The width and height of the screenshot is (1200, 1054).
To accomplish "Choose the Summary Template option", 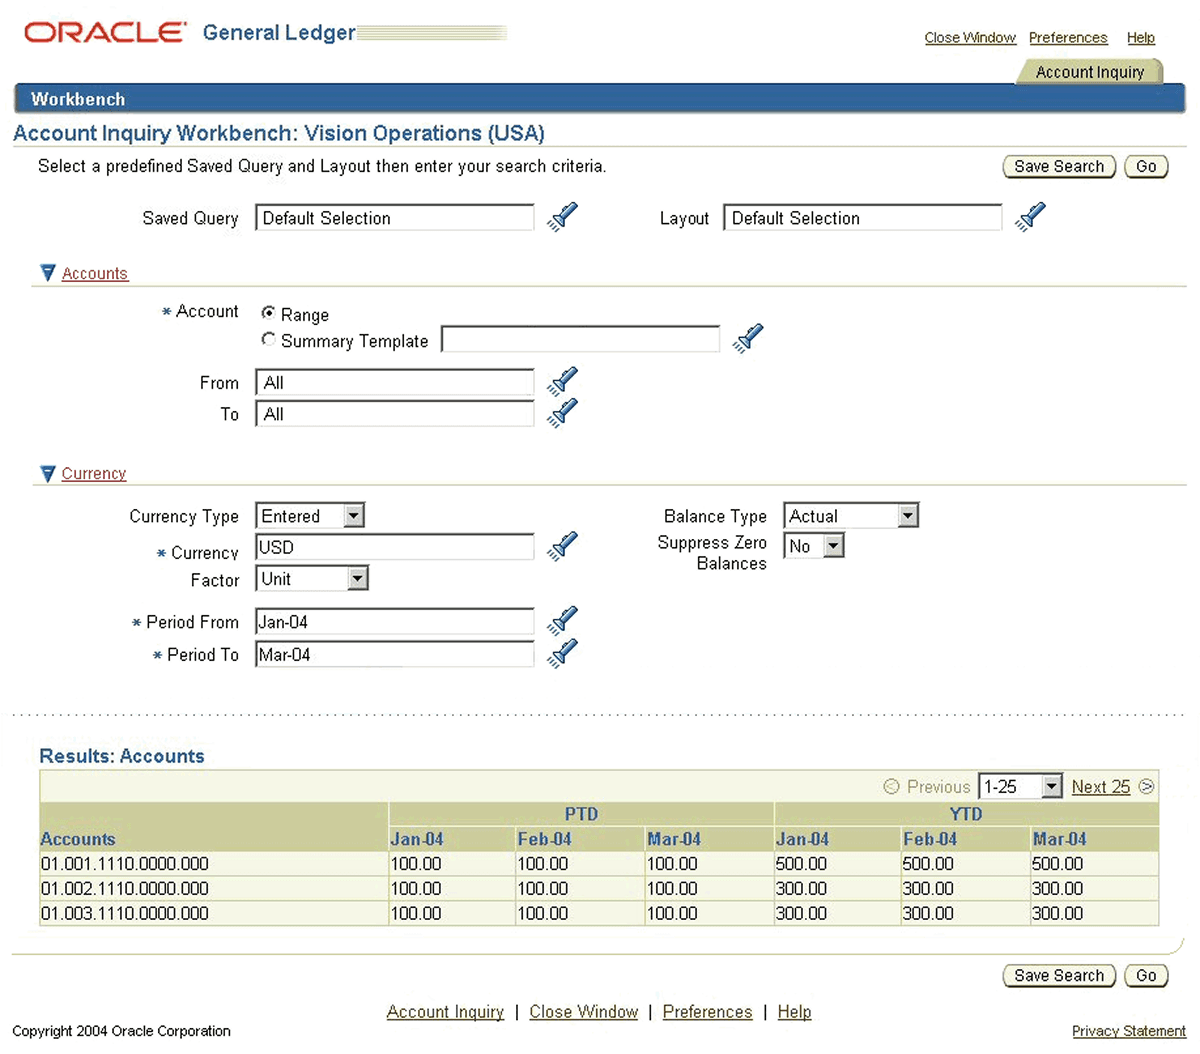I will pyautogui.click(x=268, y=338).
